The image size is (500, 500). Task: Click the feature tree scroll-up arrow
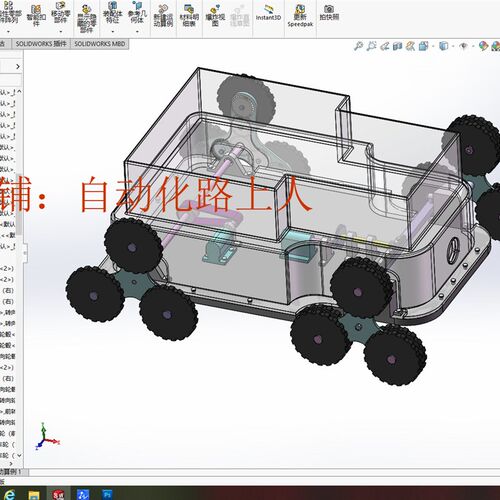pos(19,91)
